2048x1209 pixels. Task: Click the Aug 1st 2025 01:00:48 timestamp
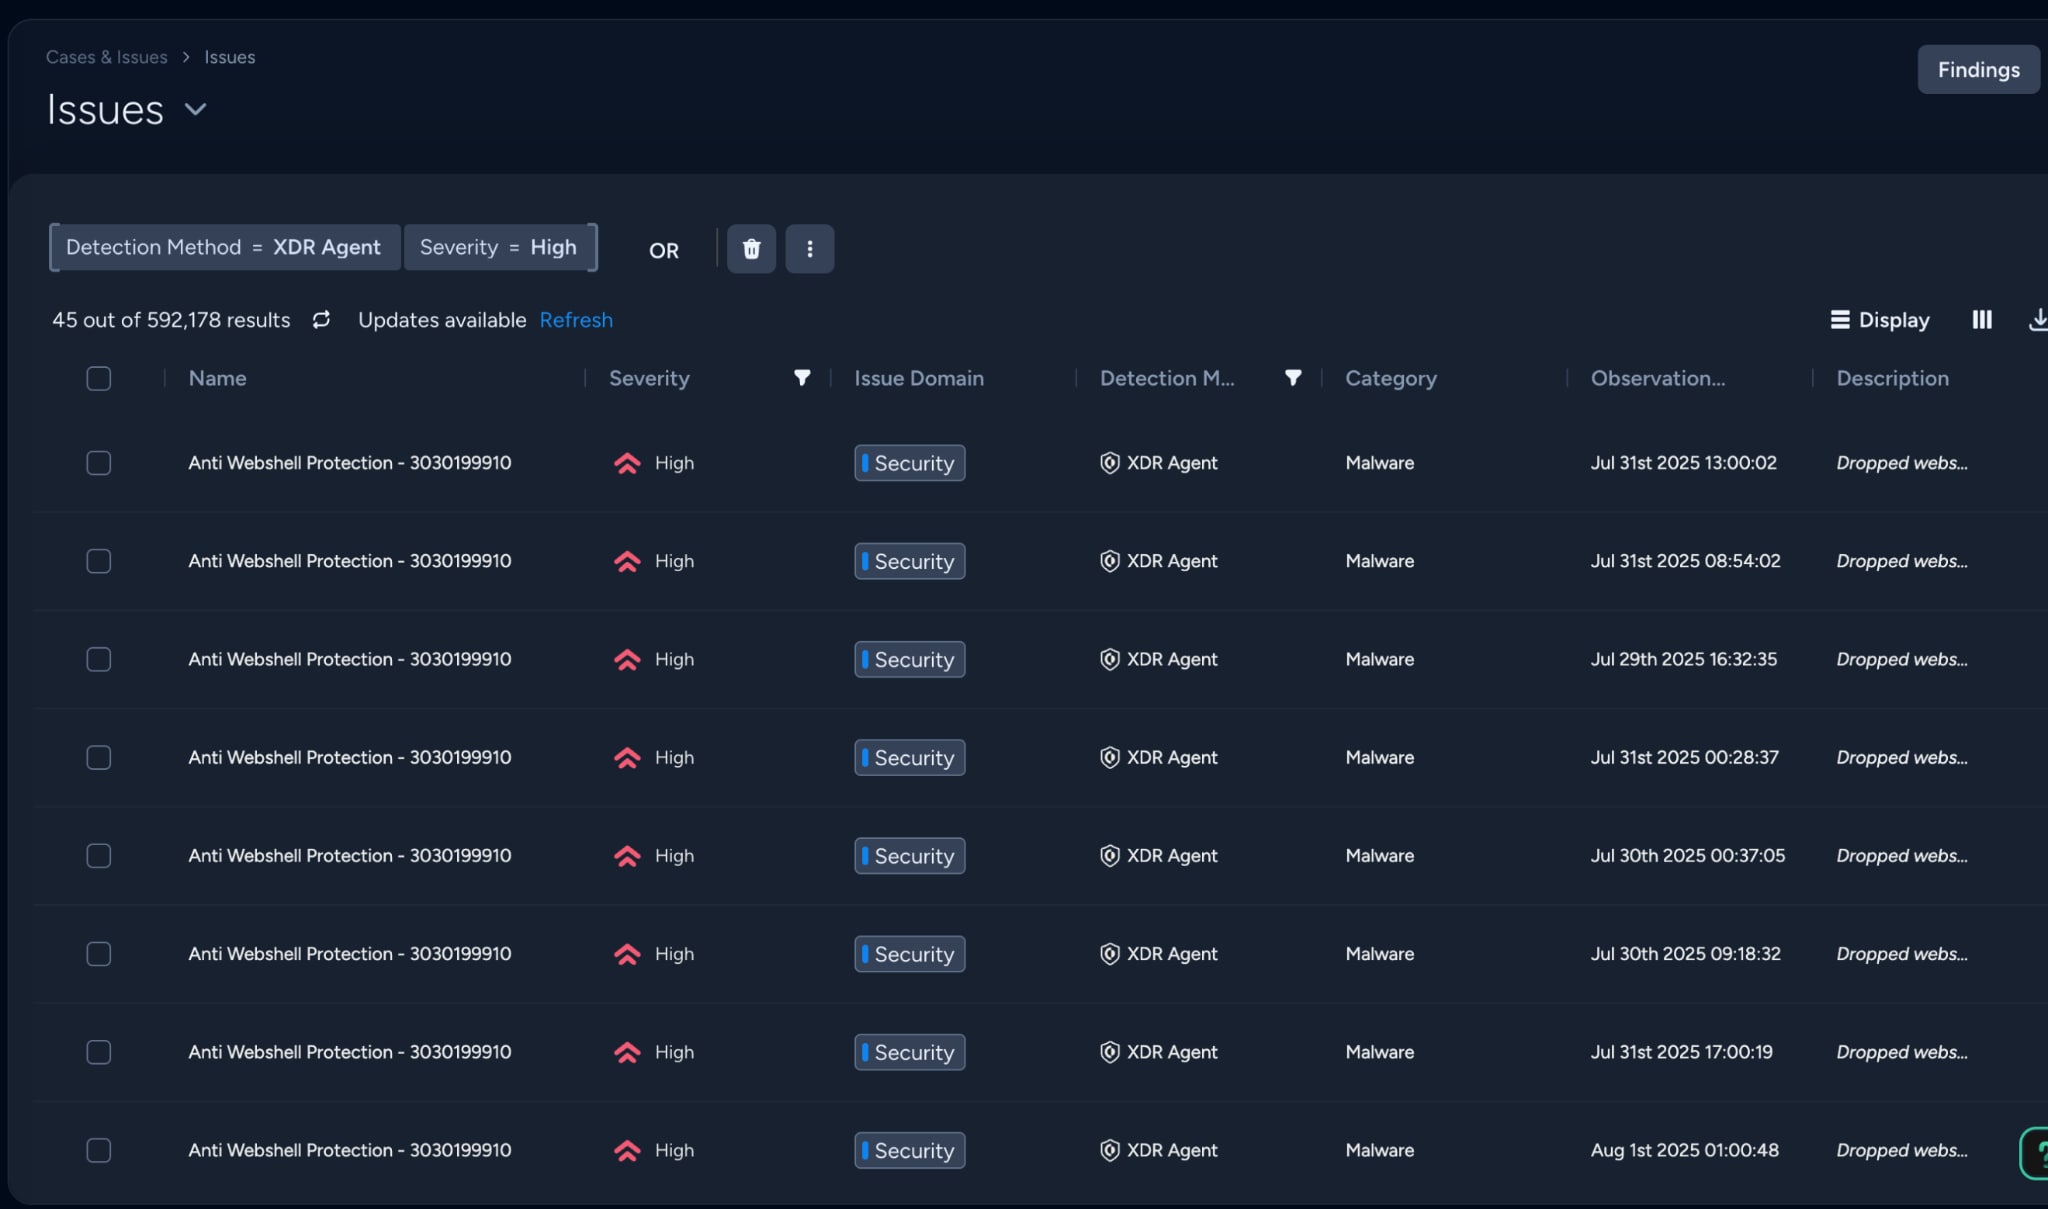(1685, 1150)
